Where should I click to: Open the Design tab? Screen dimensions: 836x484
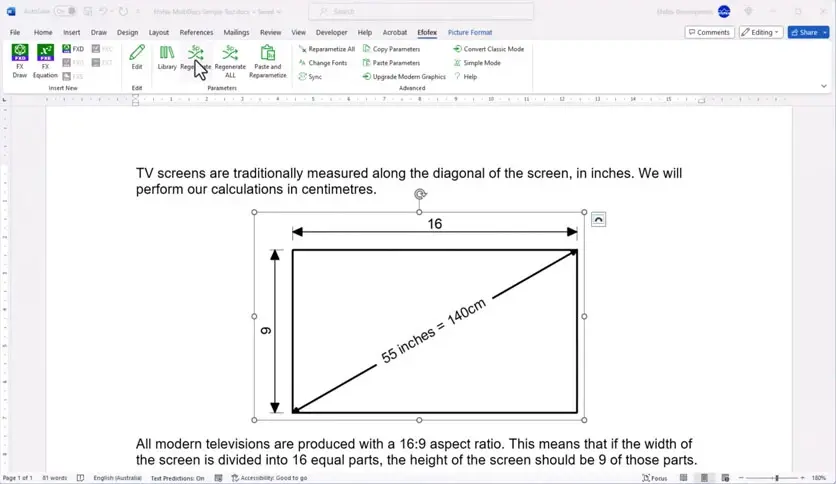[x=127, y=33]
